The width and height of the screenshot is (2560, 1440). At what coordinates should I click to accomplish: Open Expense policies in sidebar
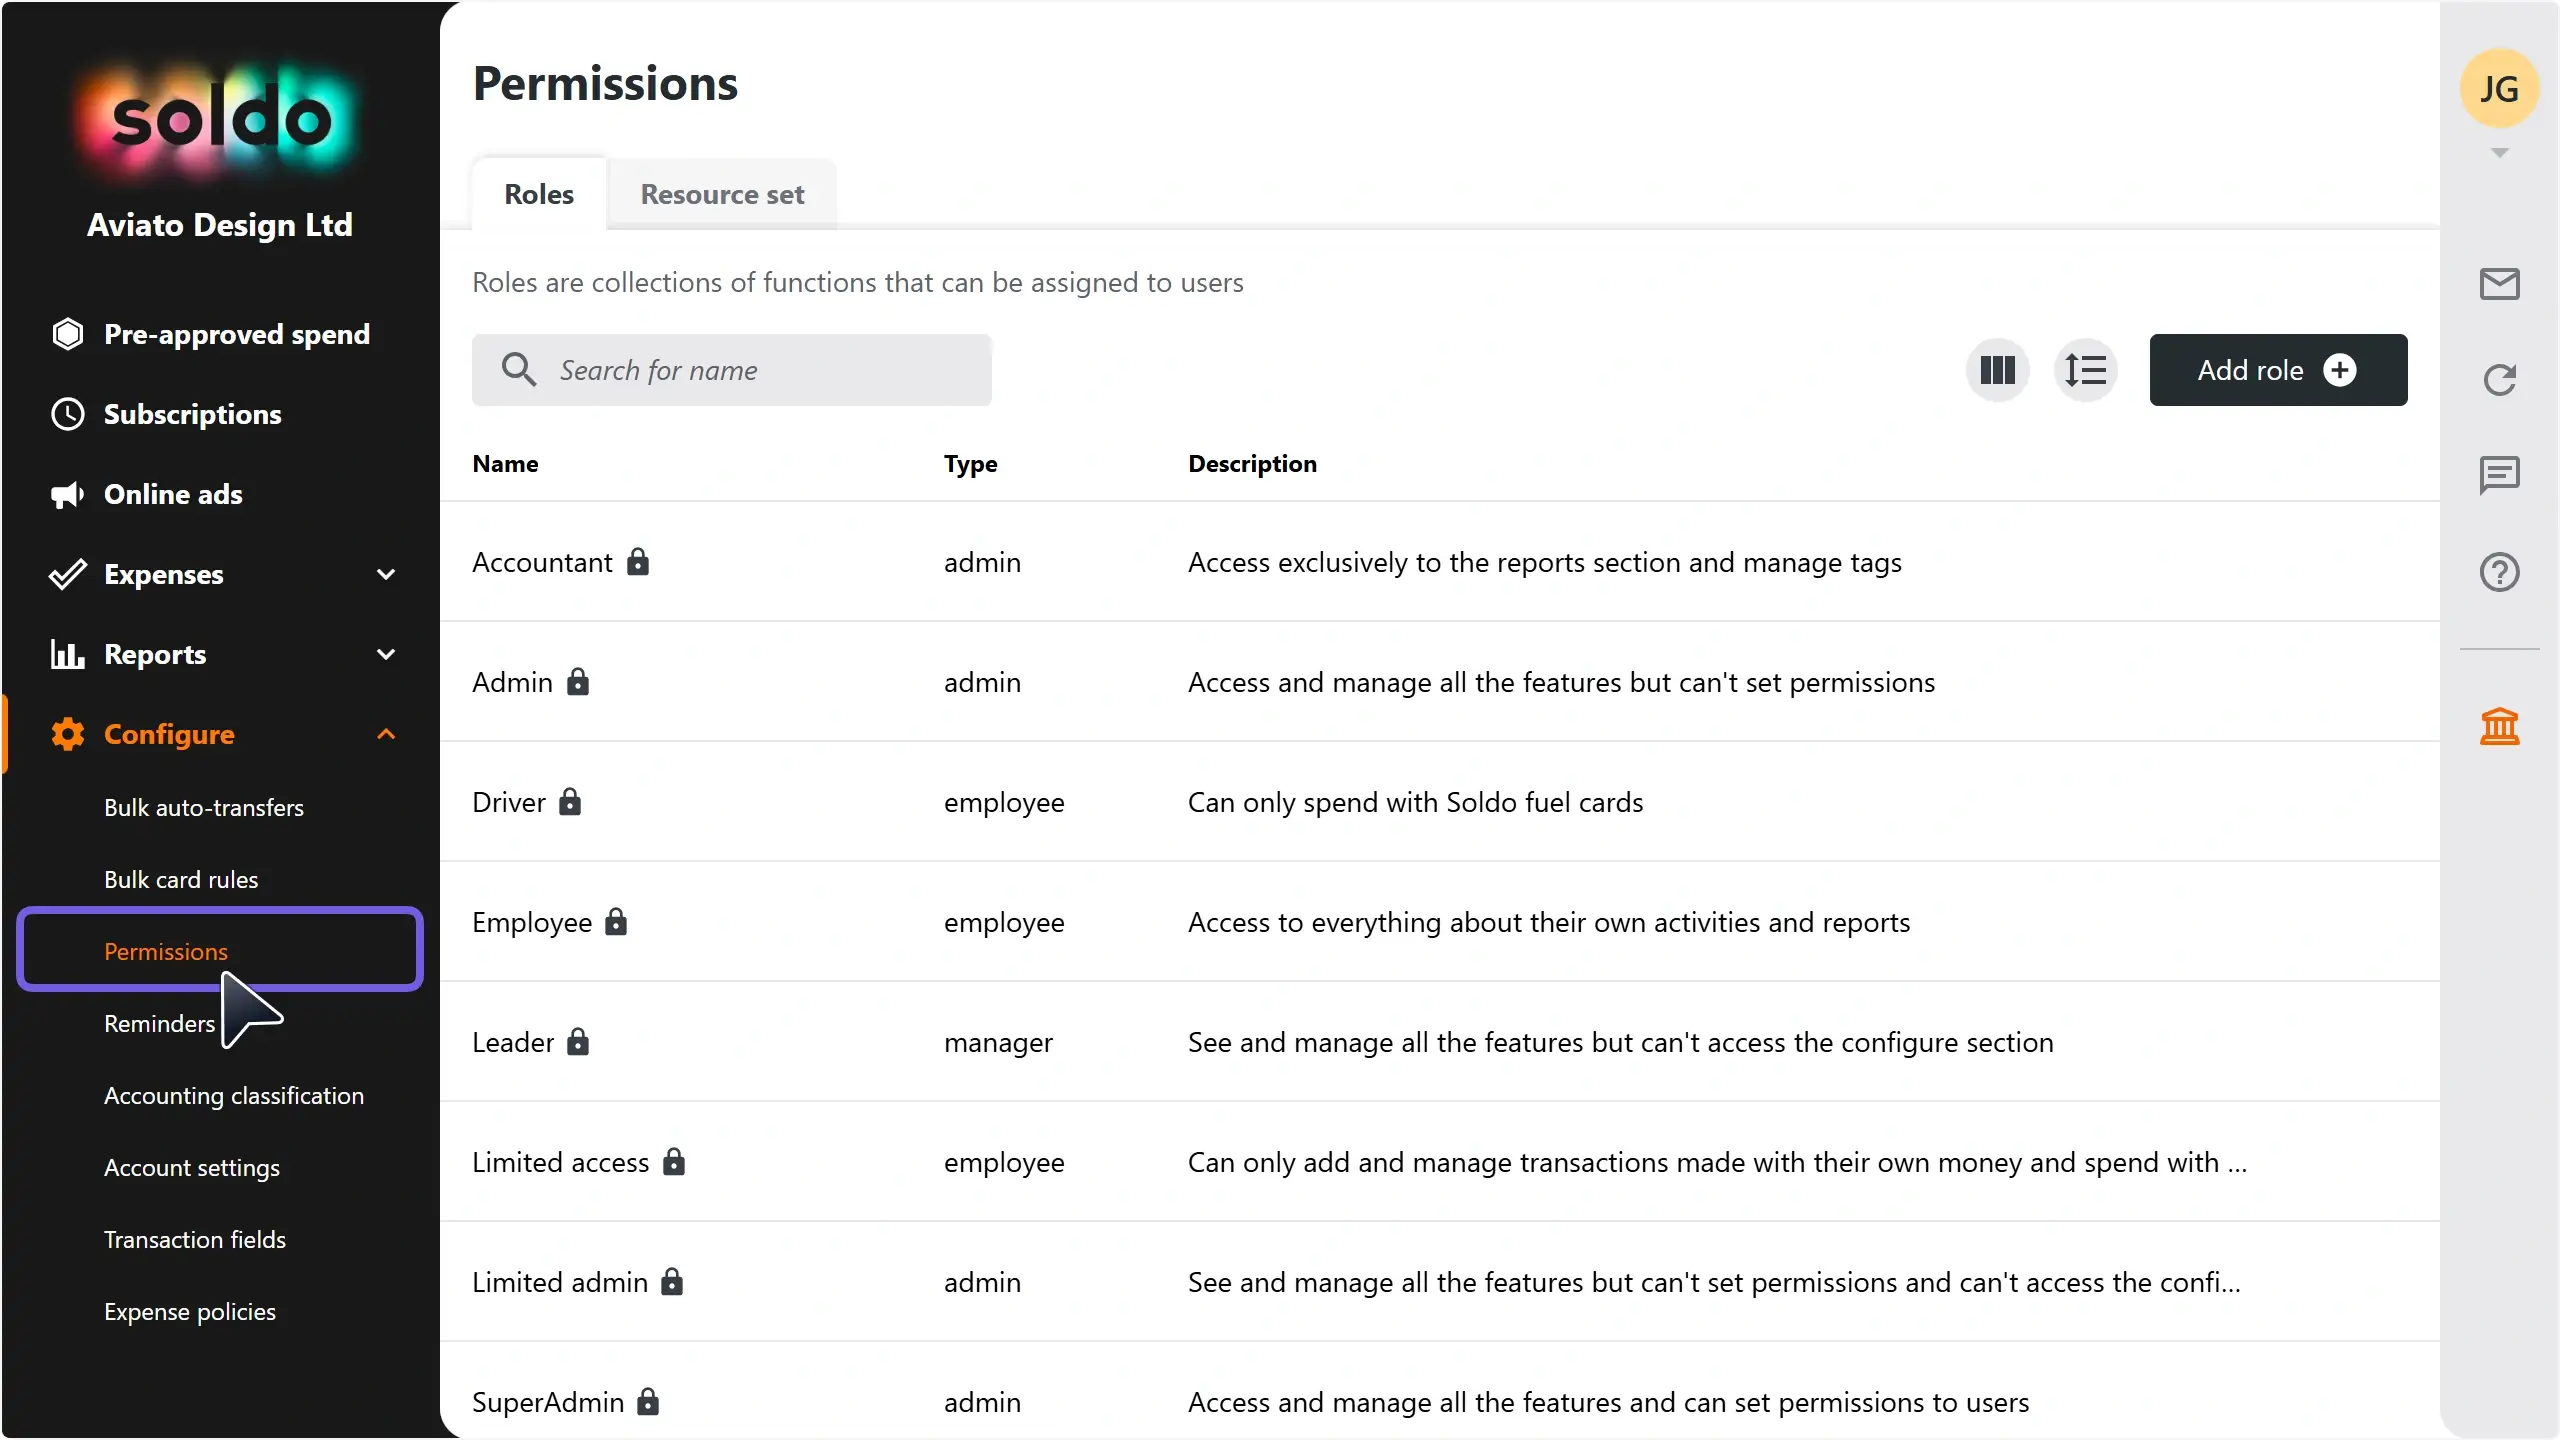click(x=190, y=1311)
